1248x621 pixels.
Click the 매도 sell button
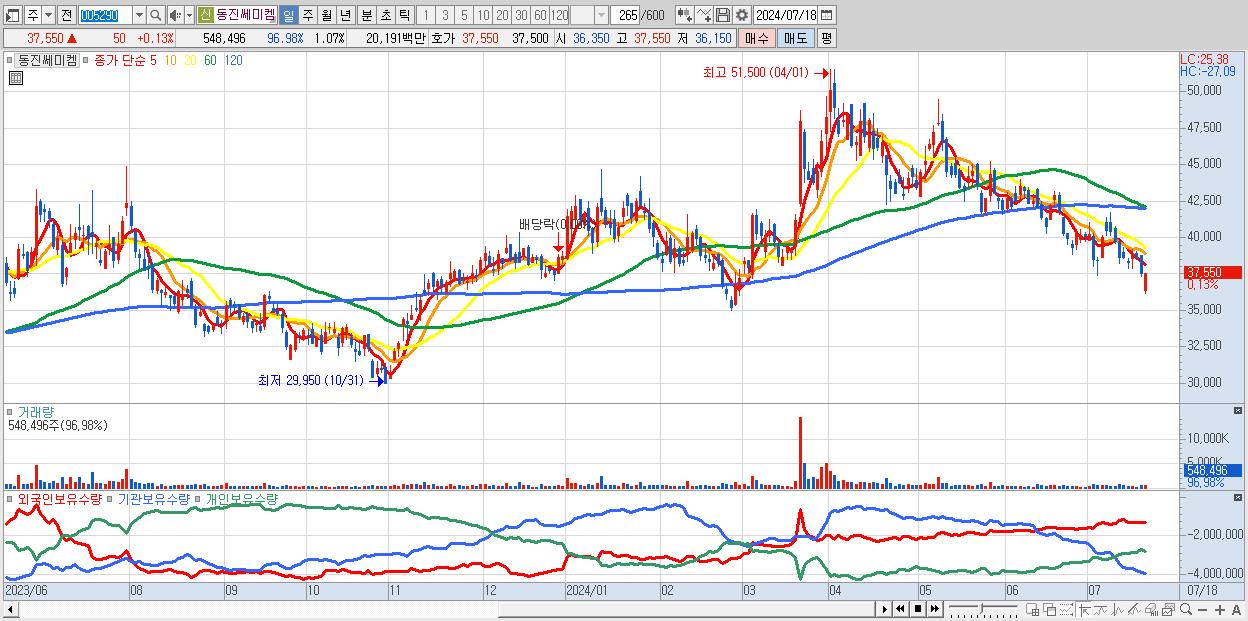pyautogui.click(x=795, y=38)
